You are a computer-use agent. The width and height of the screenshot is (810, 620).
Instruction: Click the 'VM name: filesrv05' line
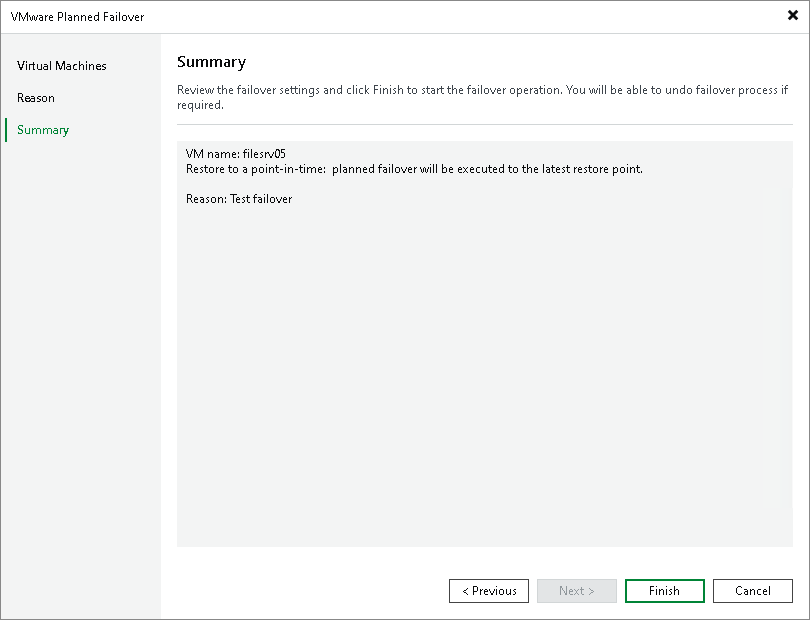click(x=236, y=154)
